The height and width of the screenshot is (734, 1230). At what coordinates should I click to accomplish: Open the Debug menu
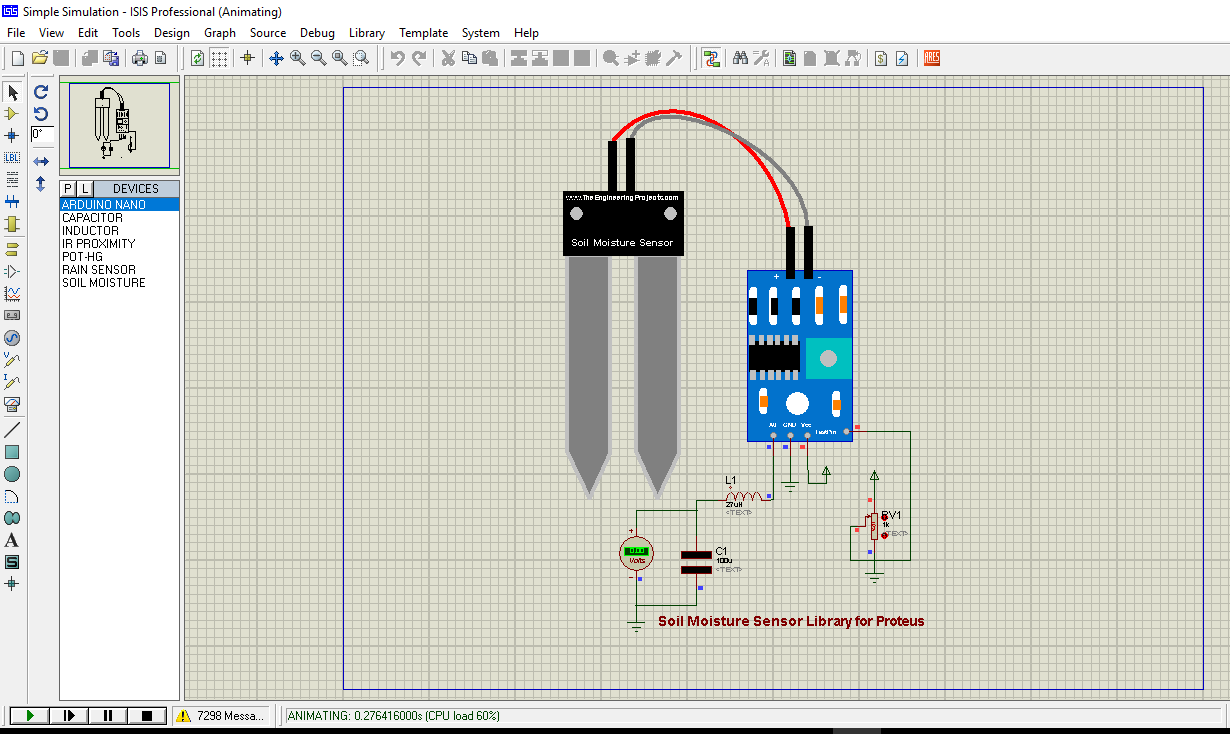pos(317,33)
